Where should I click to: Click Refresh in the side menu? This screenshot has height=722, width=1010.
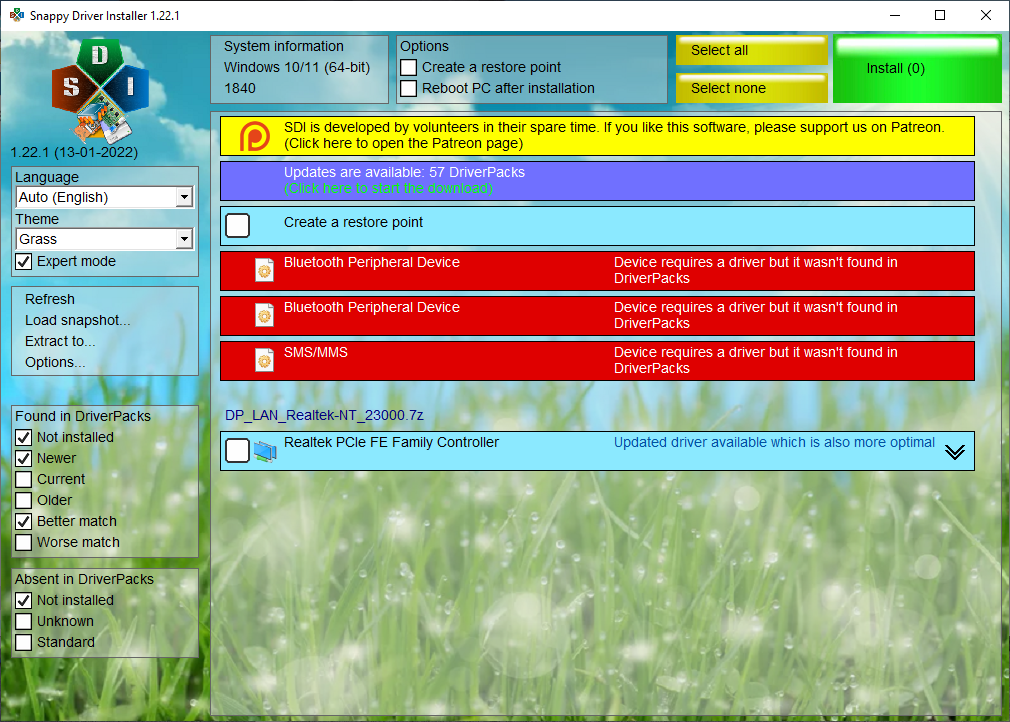point(50,299)
